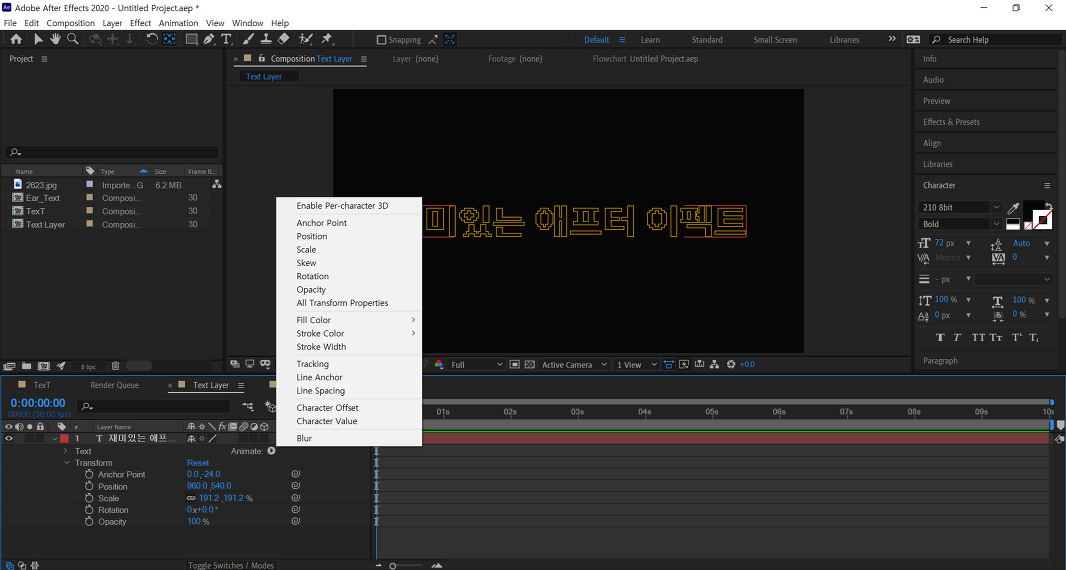Click the red label color of layer 1
The width and height of the screenshot is (1066, 570).
(x=65, y=439)
